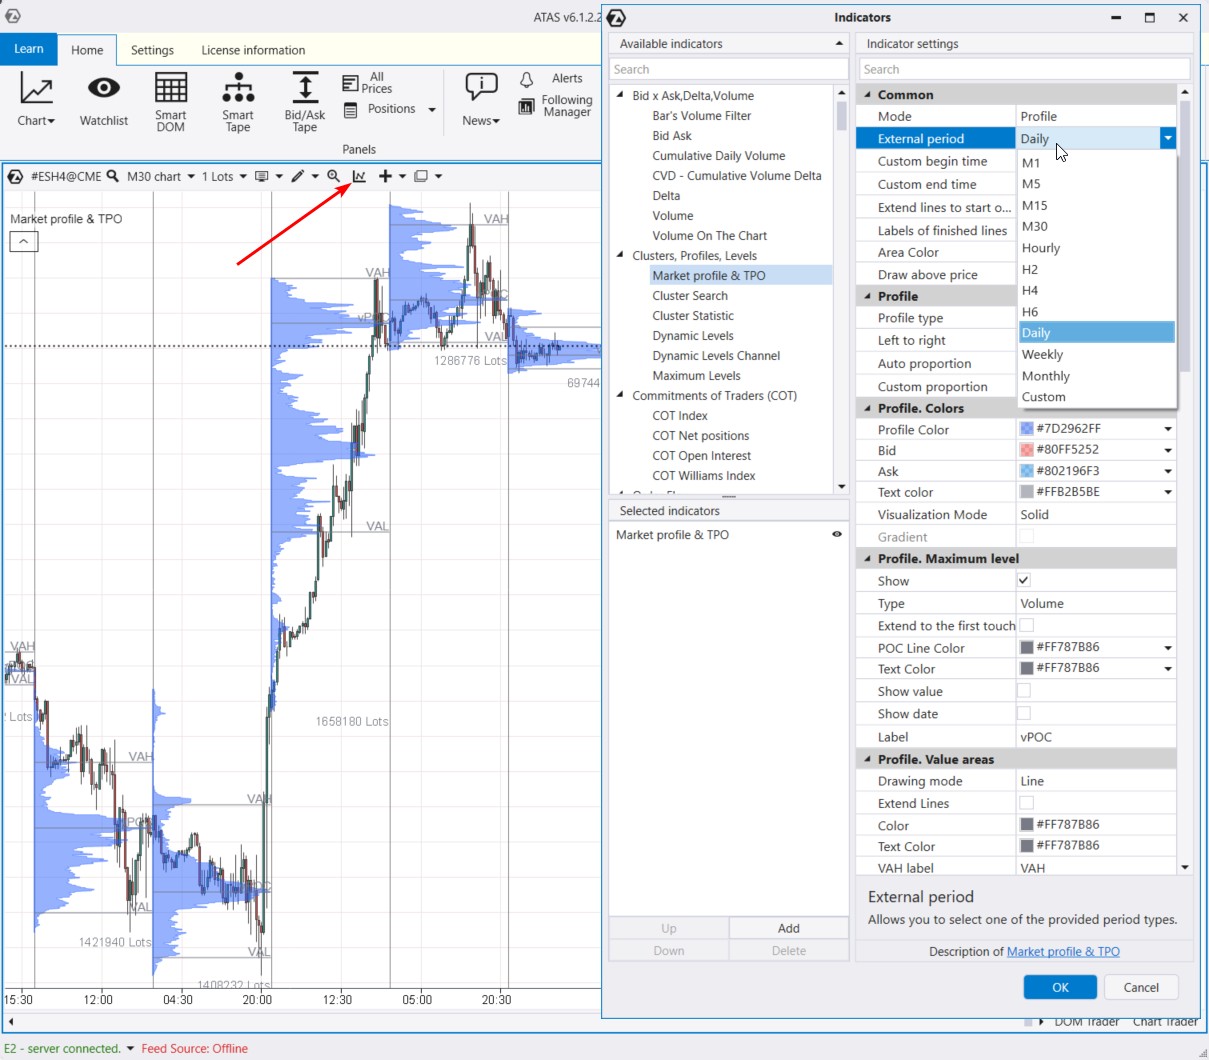This screenshot has width=1209, height=1060.
Task: Open the Market profile & TPO description link
Action: pos(1063,951)
